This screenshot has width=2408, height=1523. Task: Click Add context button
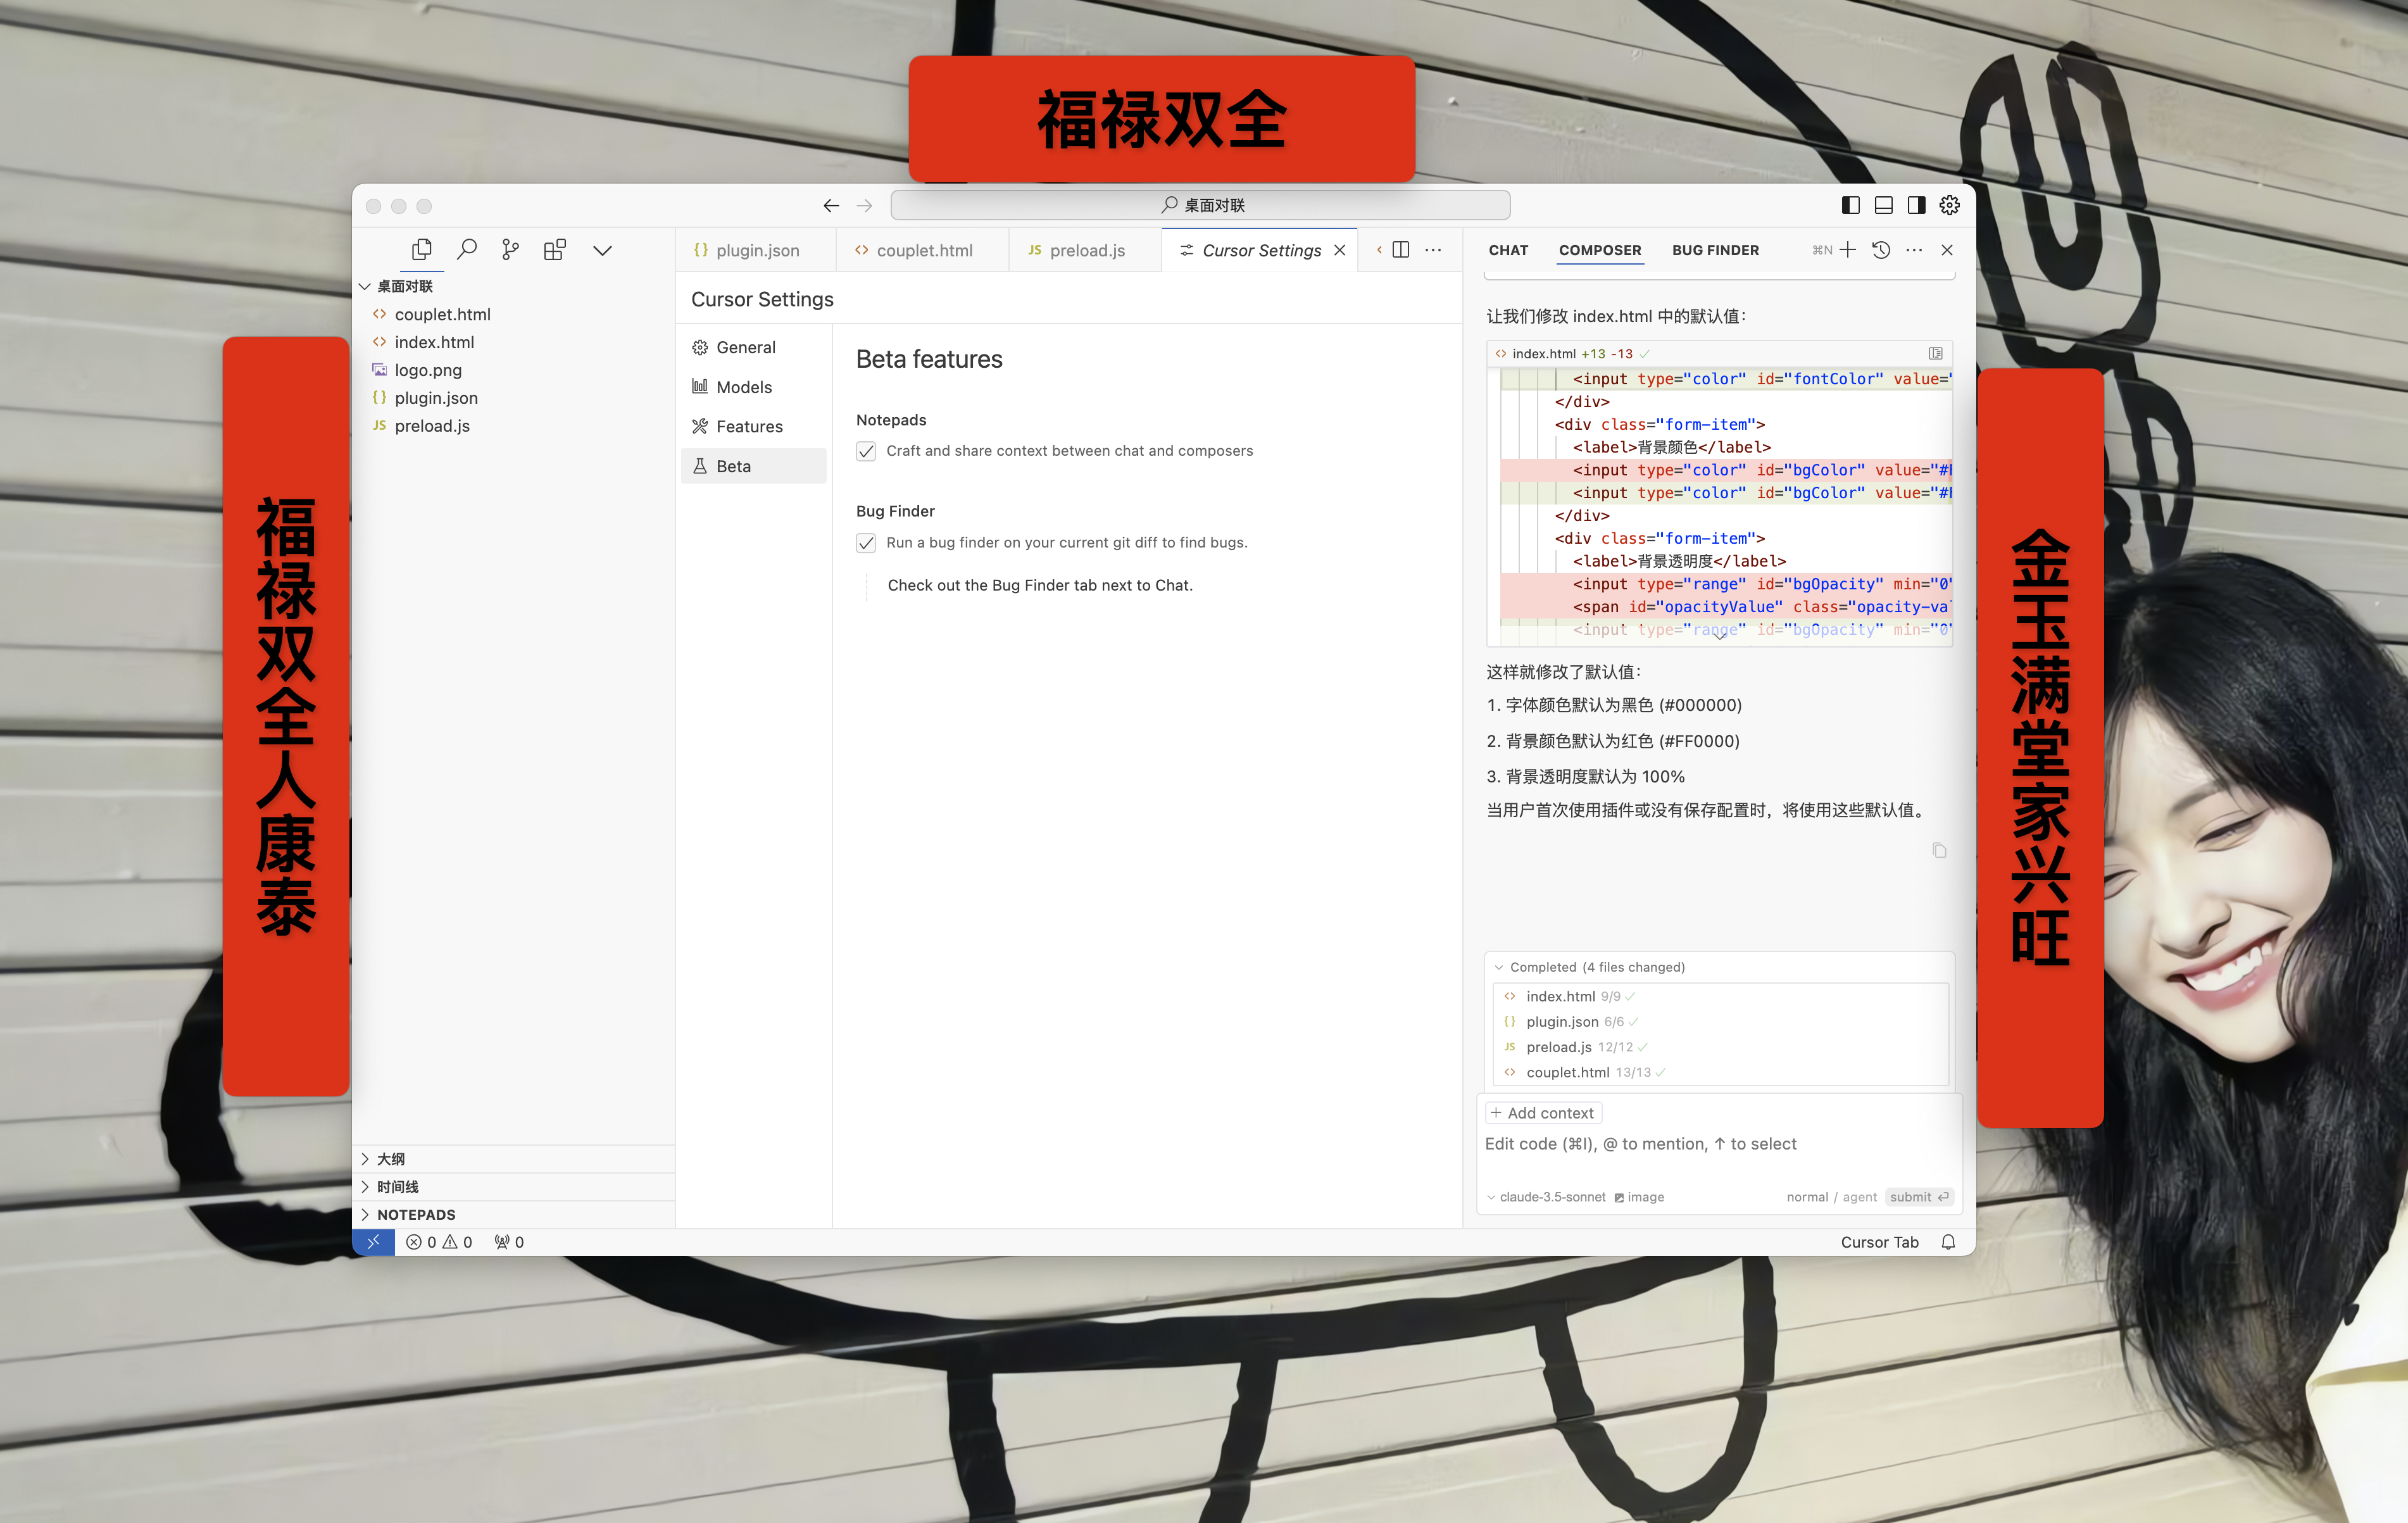pos(1543,1113)
